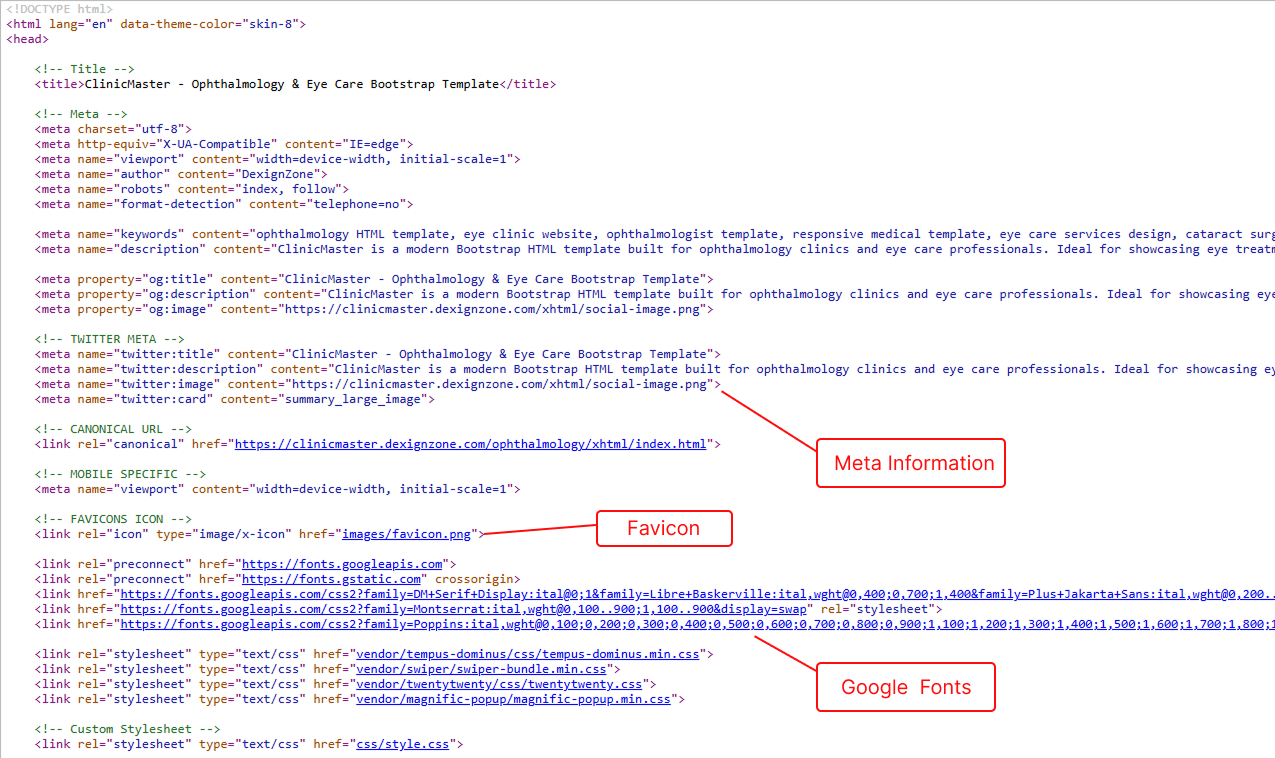Click the Favicon annotation label

(x=664, y=528)
